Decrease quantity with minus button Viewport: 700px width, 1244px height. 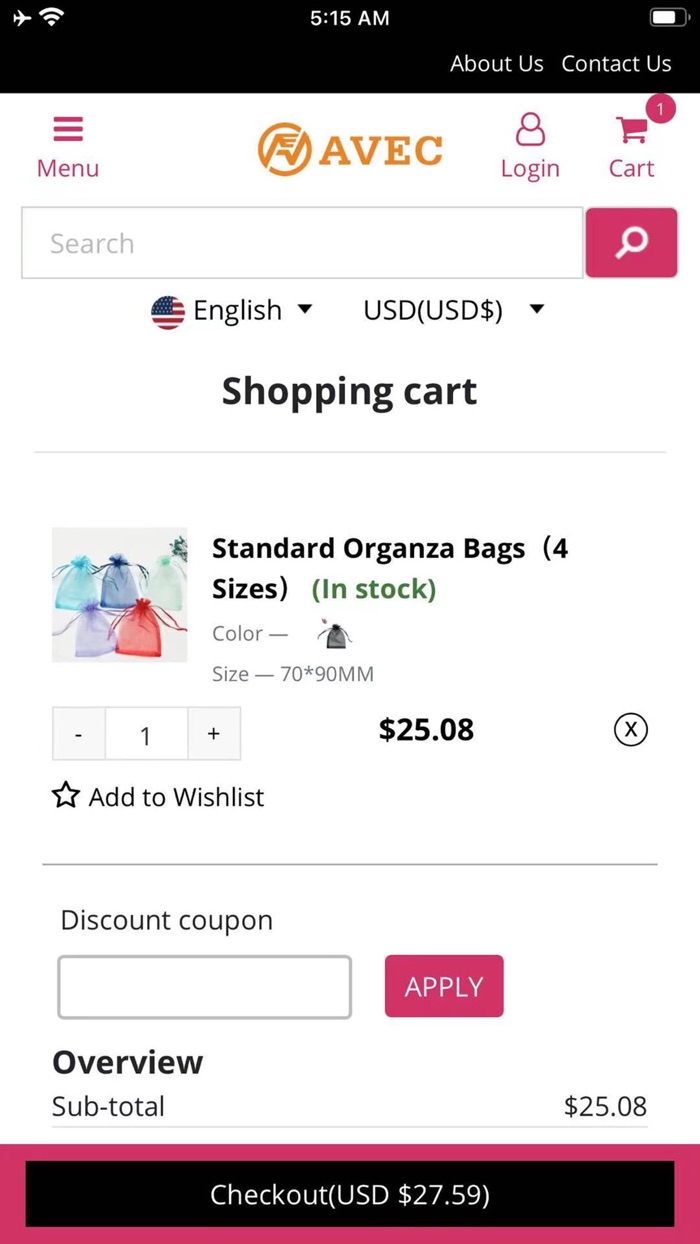pos(79,734)
